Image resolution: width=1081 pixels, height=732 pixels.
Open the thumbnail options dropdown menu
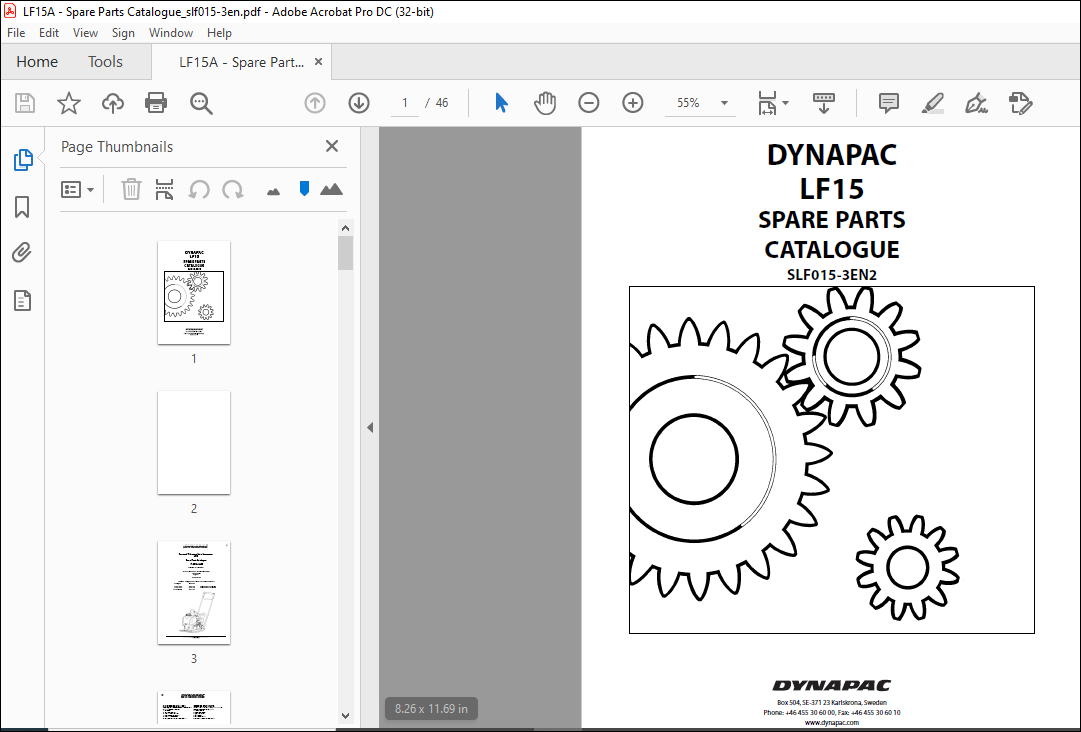tap(77, 190)
